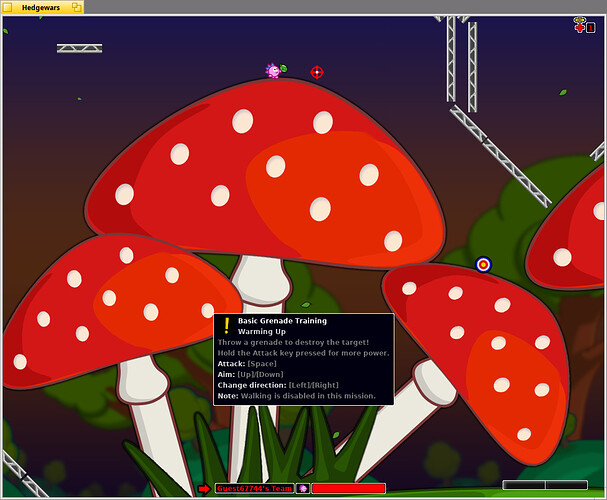607x500 pixels.
Task: Click the pink hedgehog on the mushroom
Action: (273, 71)
